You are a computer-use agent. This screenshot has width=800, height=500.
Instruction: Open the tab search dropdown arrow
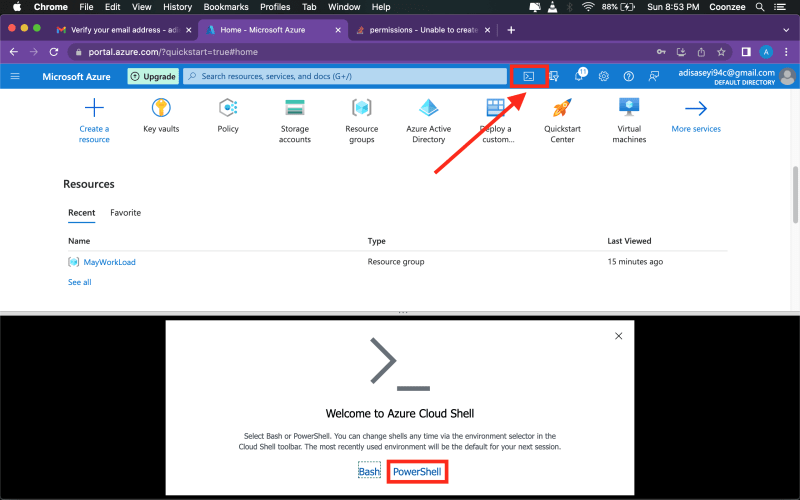[x=786, y=30]
